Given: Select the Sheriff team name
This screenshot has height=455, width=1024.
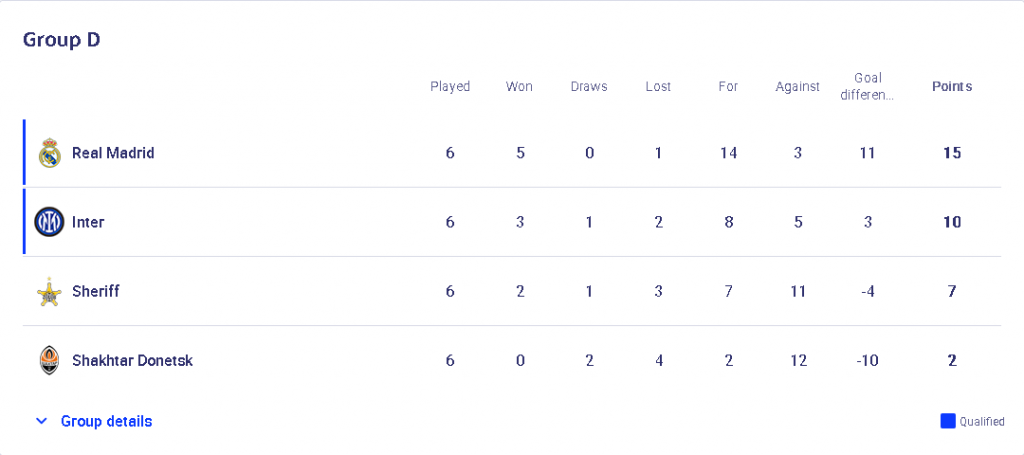Looking at the screenshot, I should [96, 292].
